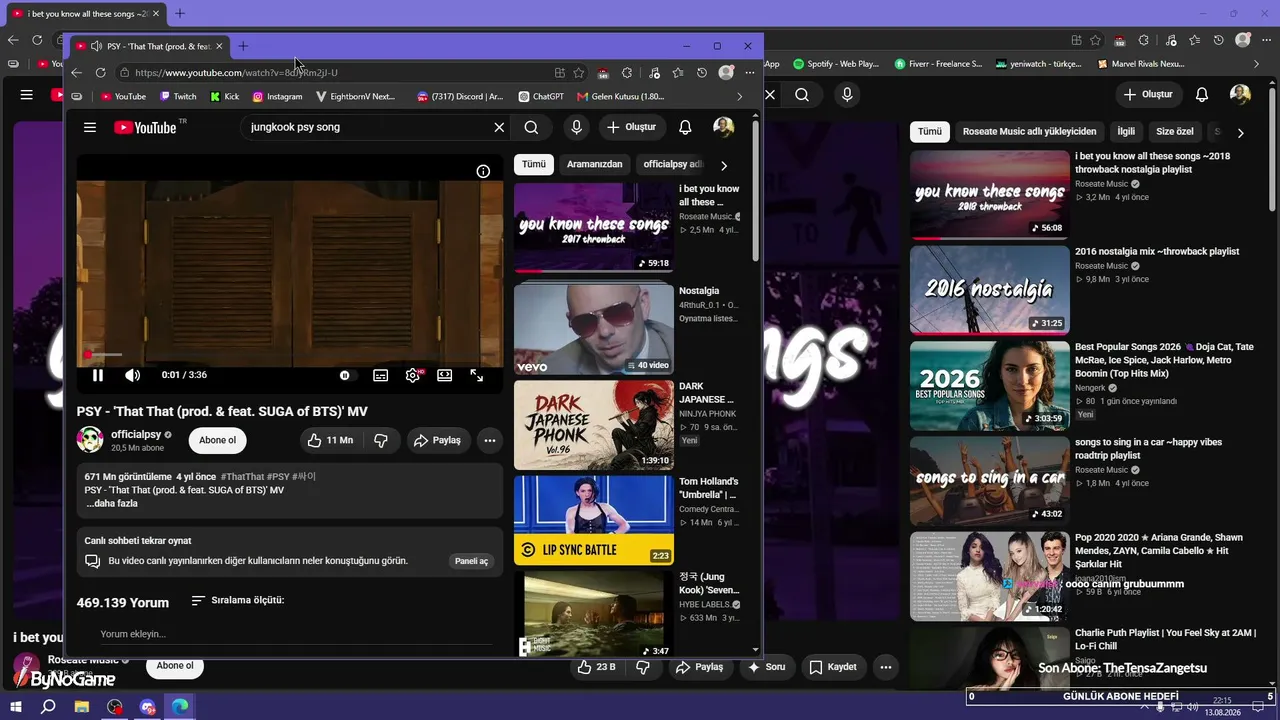Reload the PSY video page
The image size is (1280, 720).
(101, 73)
